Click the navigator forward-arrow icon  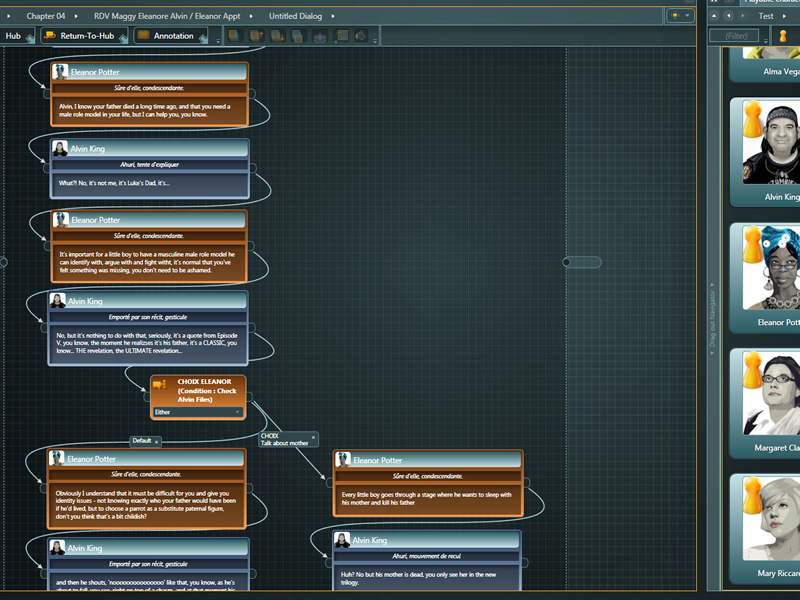[x=743, y=16]
